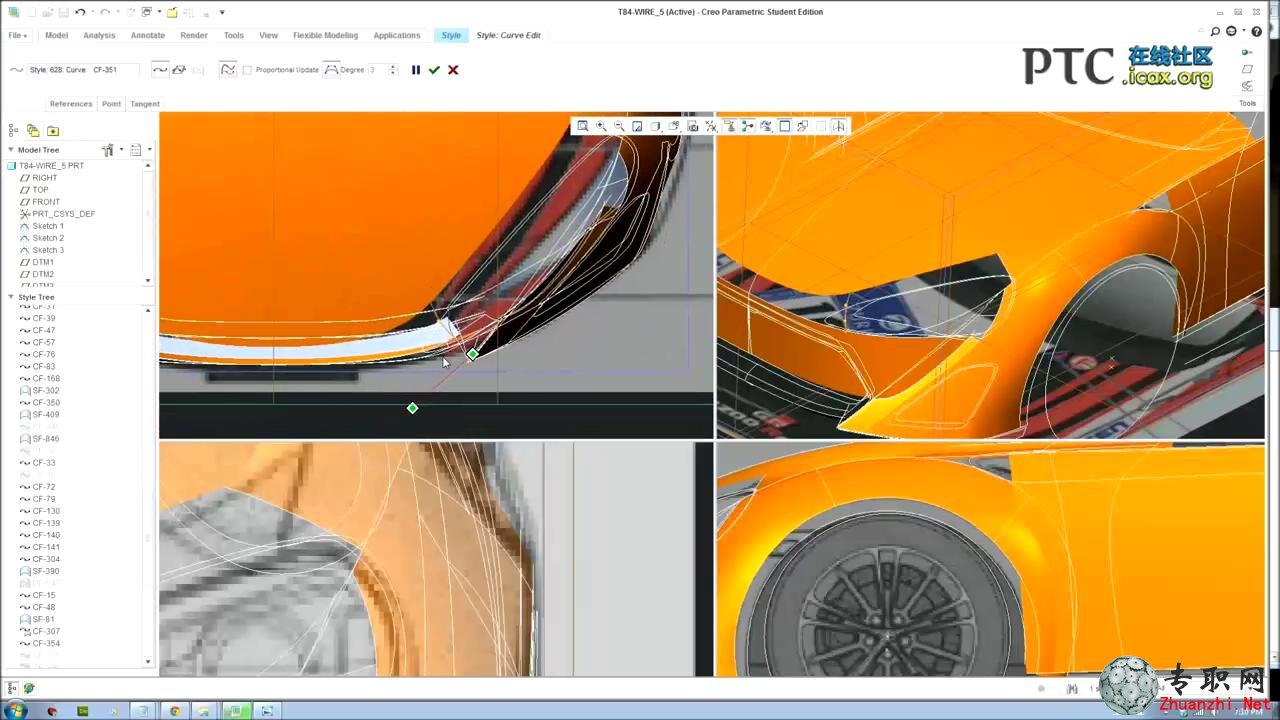Pause the curve edit feature

click(x=416, y=70)
